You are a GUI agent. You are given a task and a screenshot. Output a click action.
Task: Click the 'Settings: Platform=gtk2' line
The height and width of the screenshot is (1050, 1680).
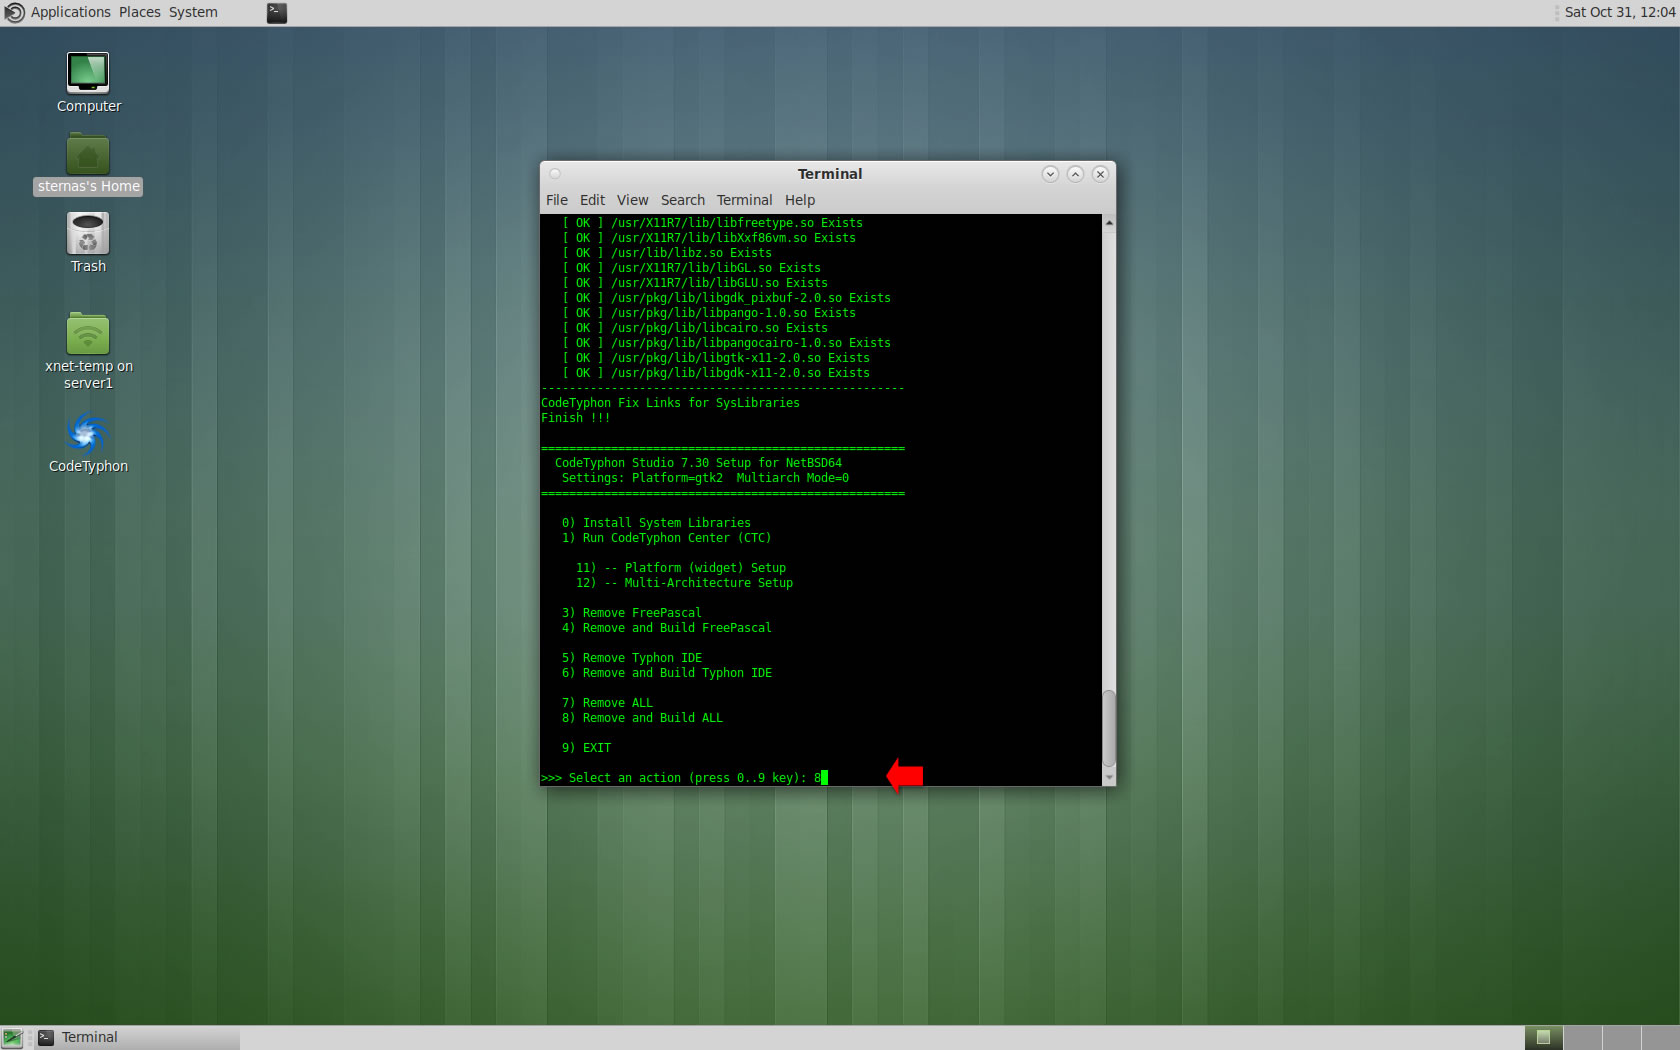pos(705,478)
